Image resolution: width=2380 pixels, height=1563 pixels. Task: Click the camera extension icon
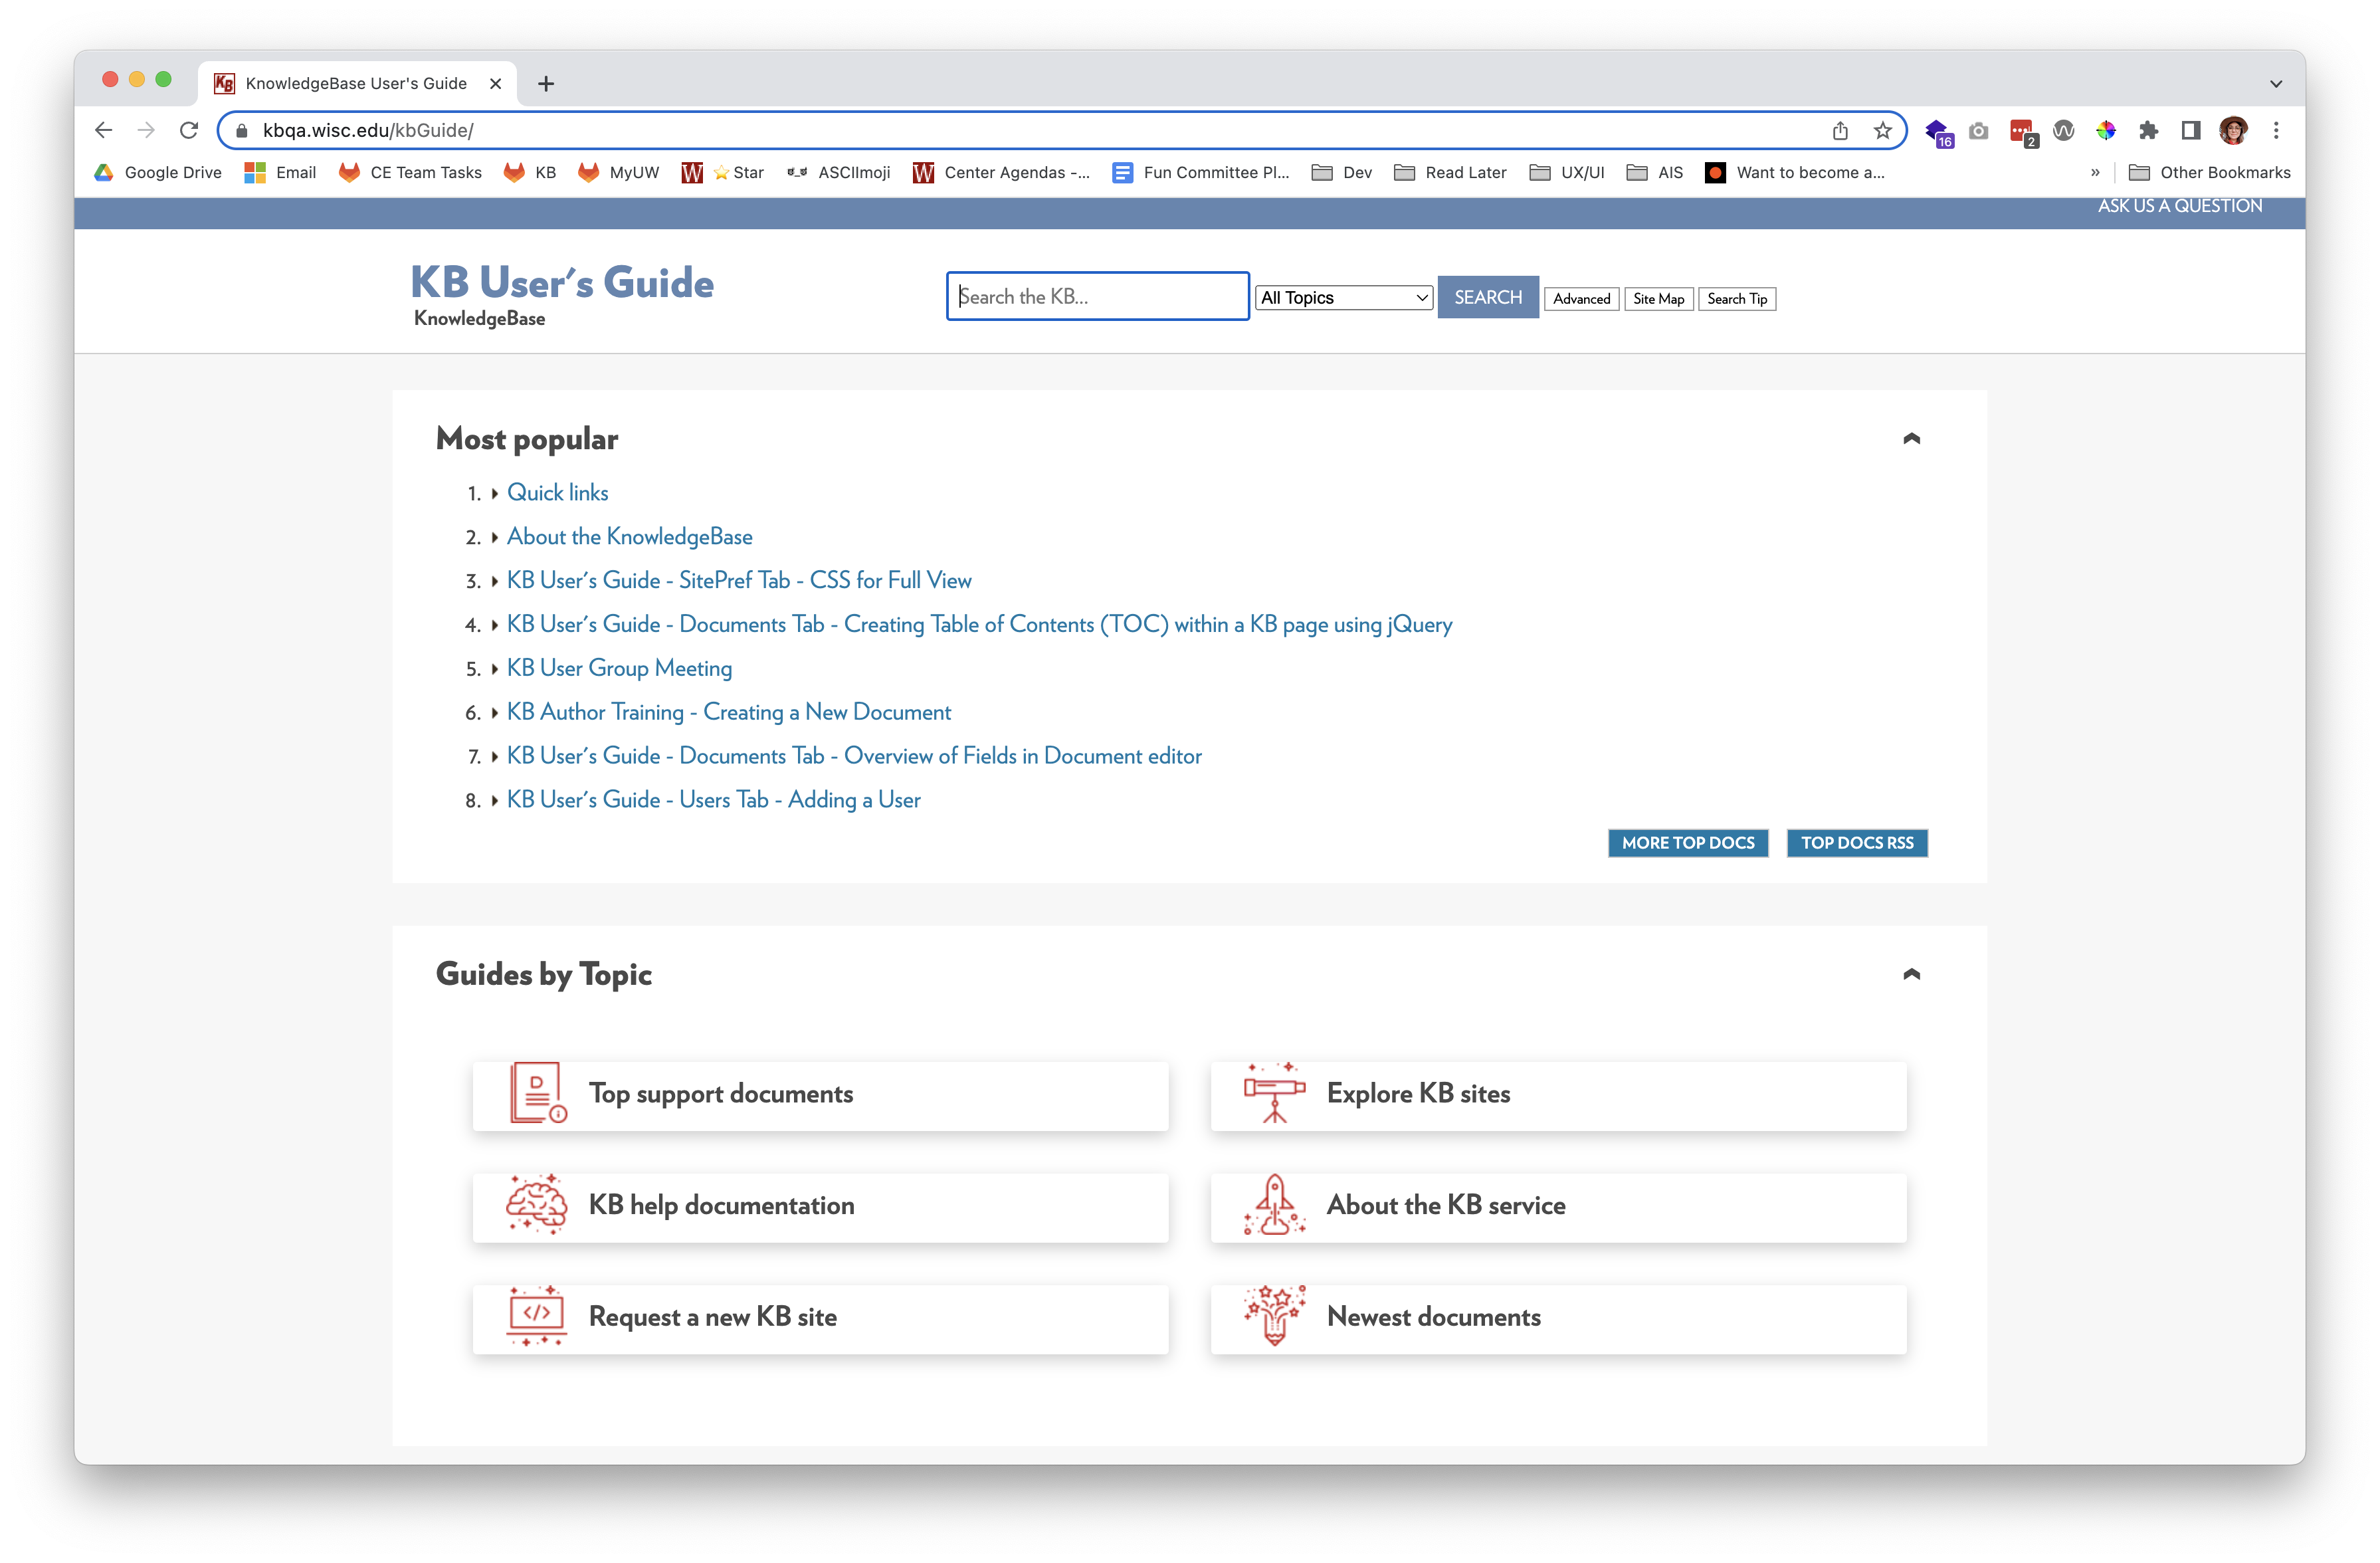click(x=1978, y=130)
